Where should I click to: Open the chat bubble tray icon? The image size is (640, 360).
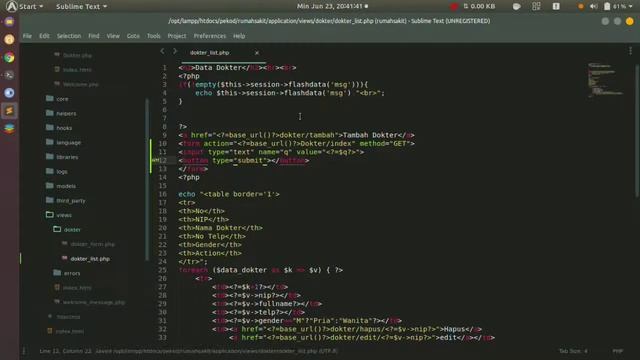coord(516,6)
